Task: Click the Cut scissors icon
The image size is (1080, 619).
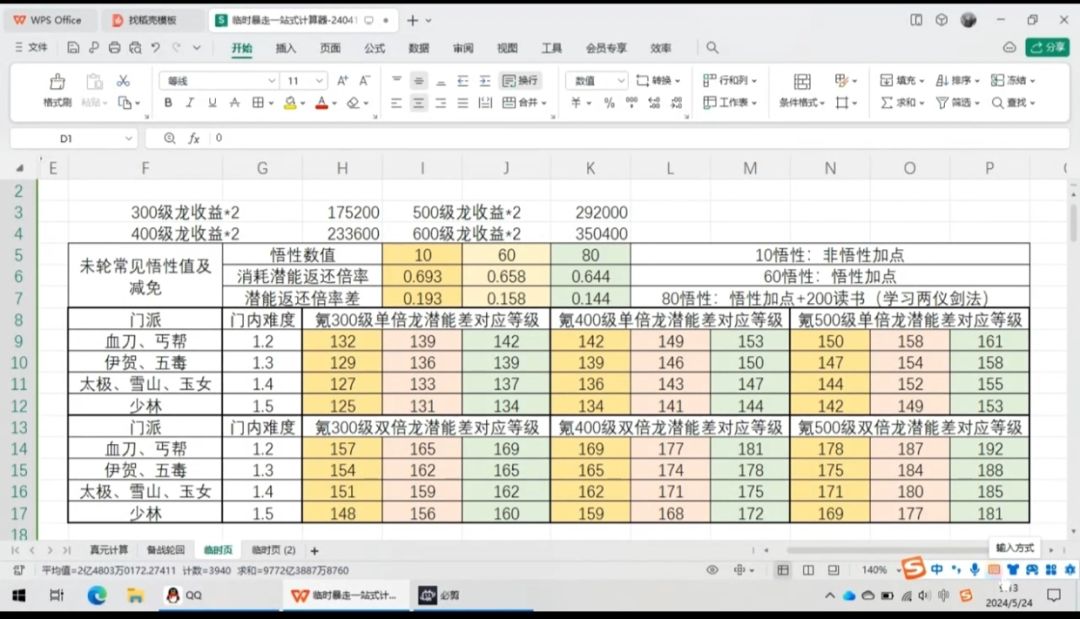Action: [x=123, y=81]
